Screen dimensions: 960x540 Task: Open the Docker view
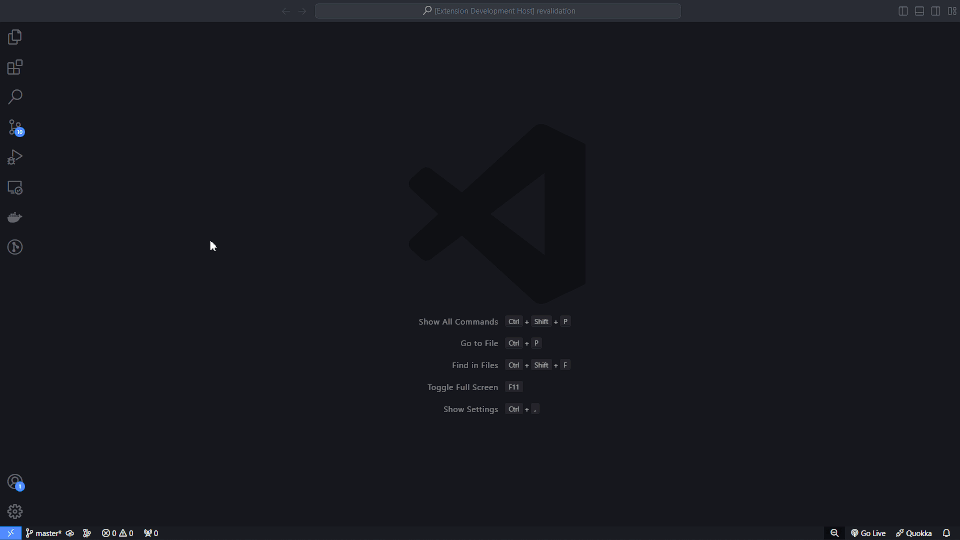[x=15, y=217]
